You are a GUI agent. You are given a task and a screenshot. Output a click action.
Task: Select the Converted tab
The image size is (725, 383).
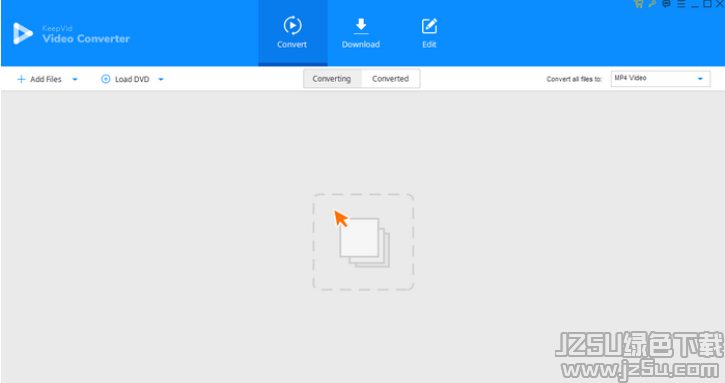point(391,79)
